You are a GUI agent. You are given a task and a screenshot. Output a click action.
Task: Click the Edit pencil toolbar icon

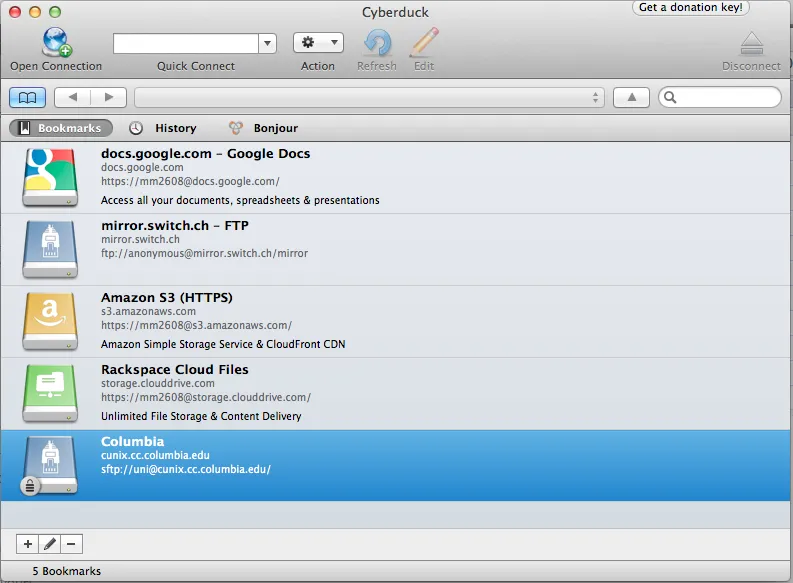click(x=424, y=42)
